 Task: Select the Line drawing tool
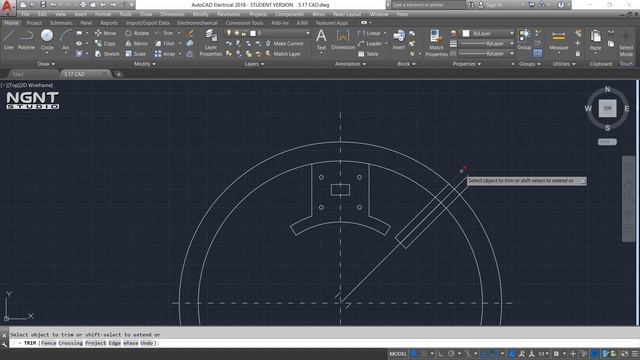[9, 40]
